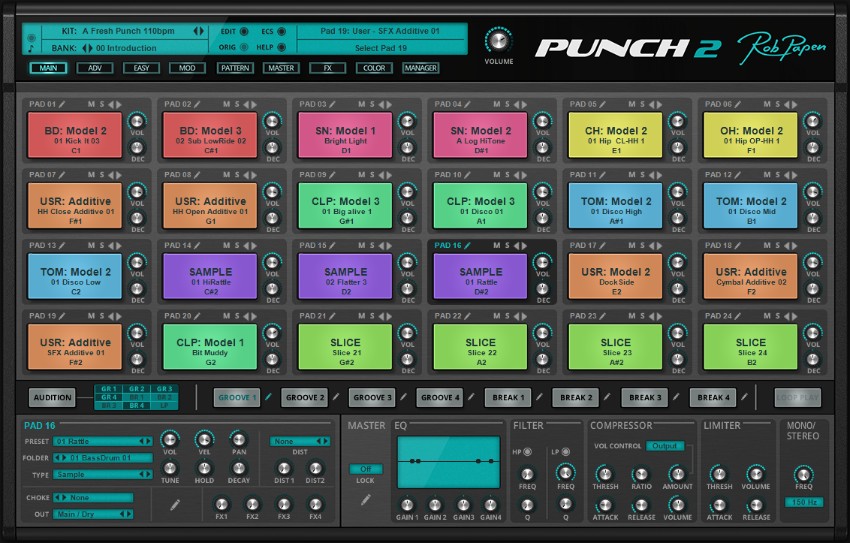Click the BANK selector arrows
This screenshot has height=543, width=850.
pyautogui.click(x=87, y=48)
